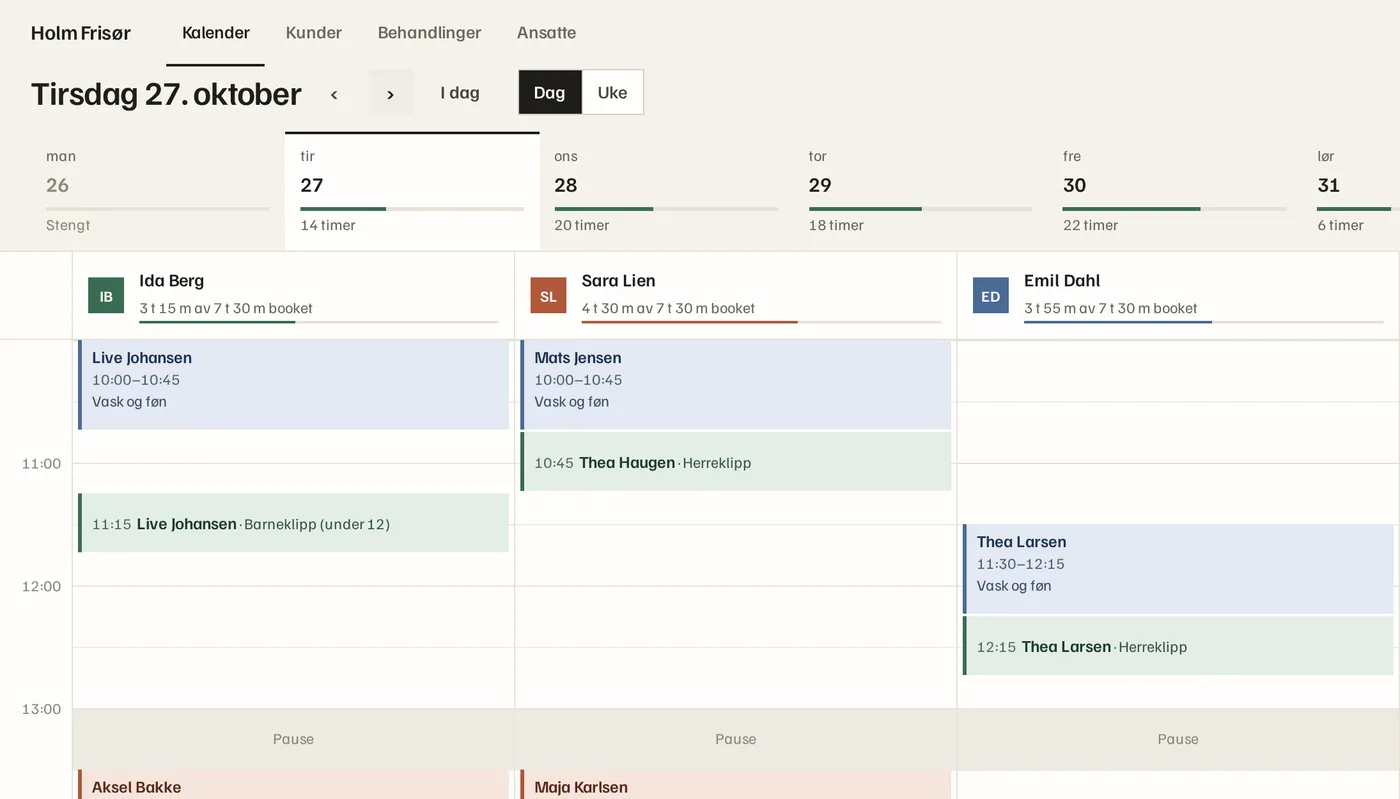Open the Kunder tab
Image resolution: width=1400 pixels, height=799 pixels.
pos(314,33)
